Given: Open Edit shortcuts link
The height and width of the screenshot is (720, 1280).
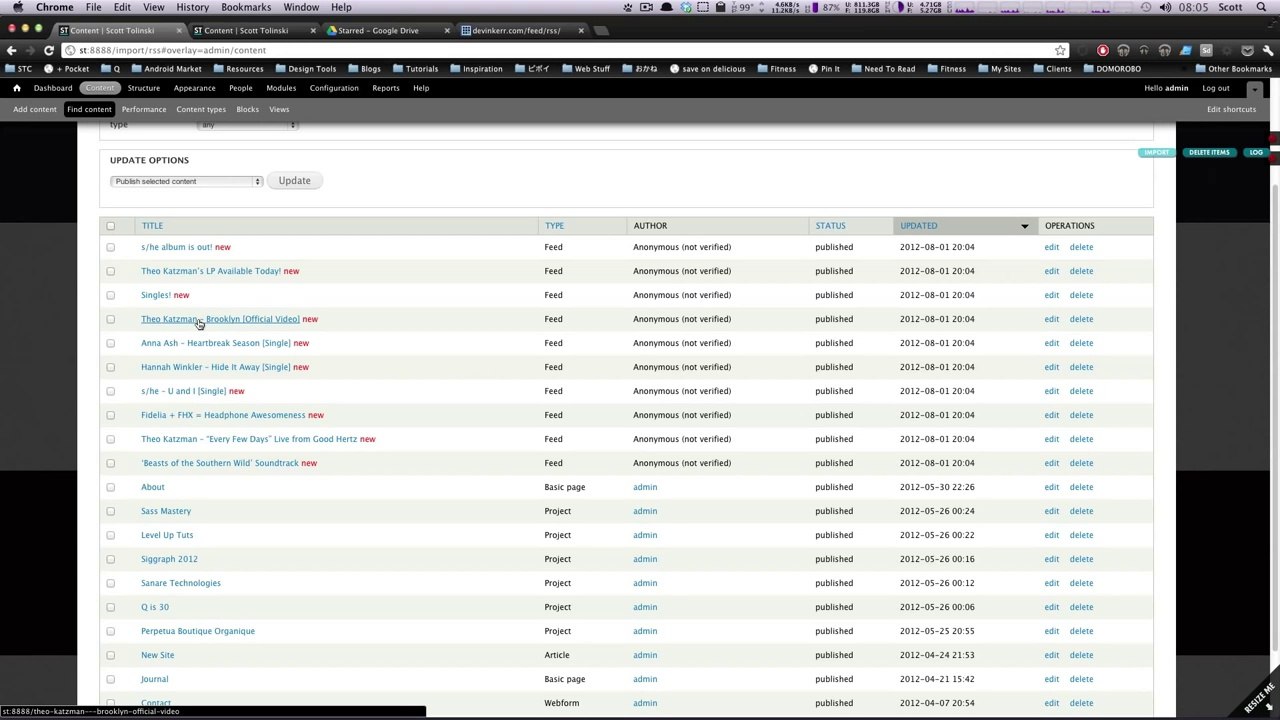Looking at the screenshot, I should click(x=1231, y=109).
